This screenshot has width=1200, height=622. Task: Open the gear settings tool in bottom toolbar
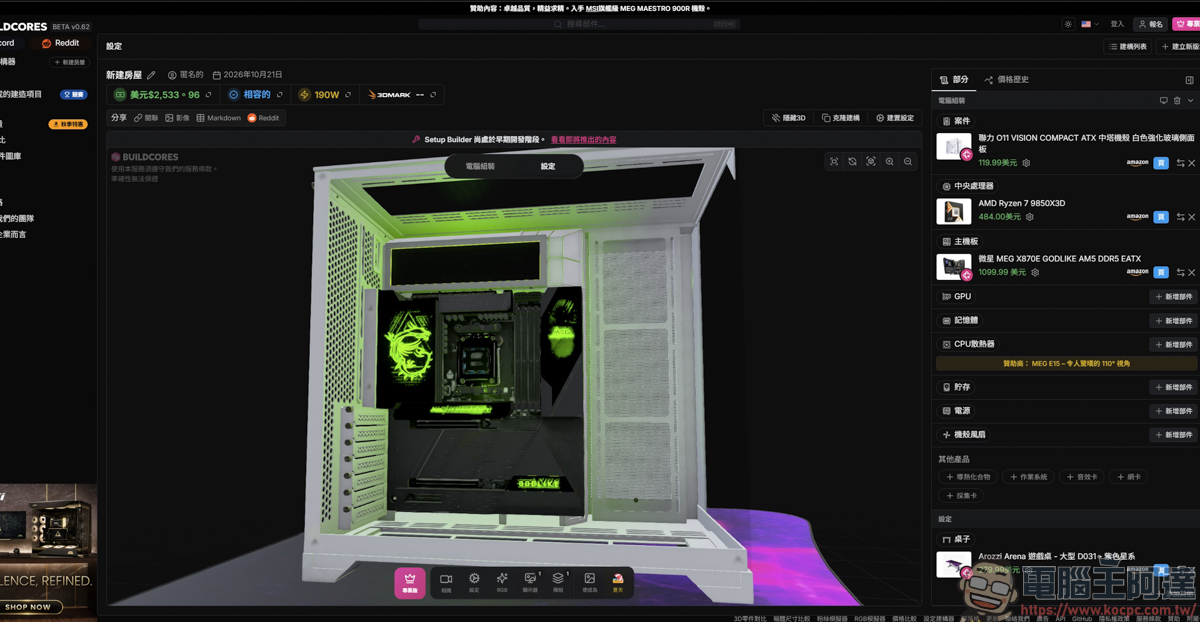pyautogui.click(x=474, y=583)
